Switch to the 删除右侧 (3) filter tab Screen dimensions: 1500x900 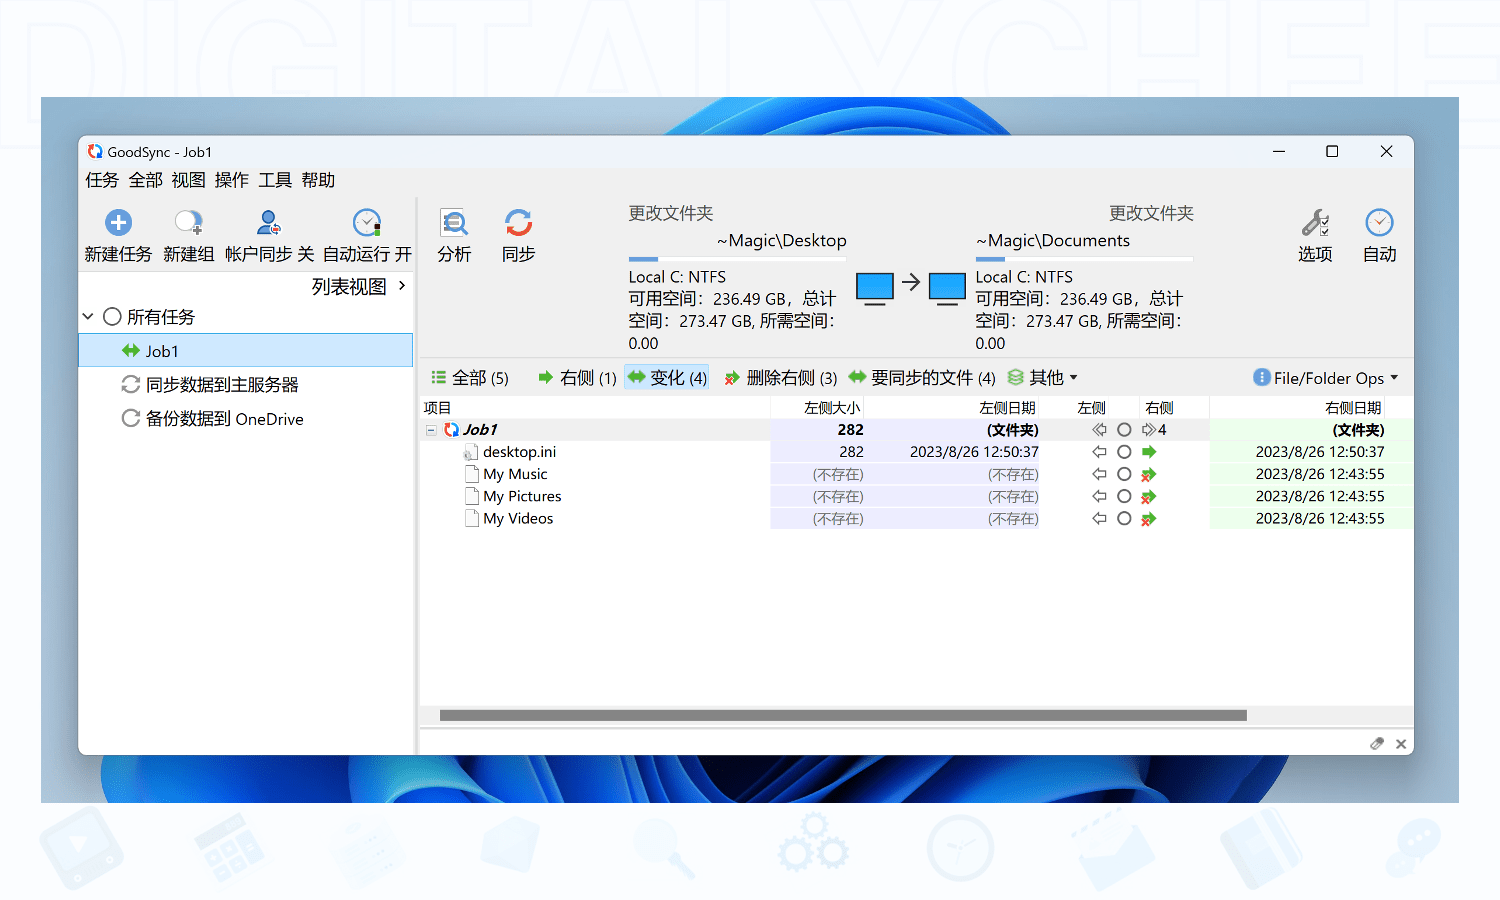(781, 378)
